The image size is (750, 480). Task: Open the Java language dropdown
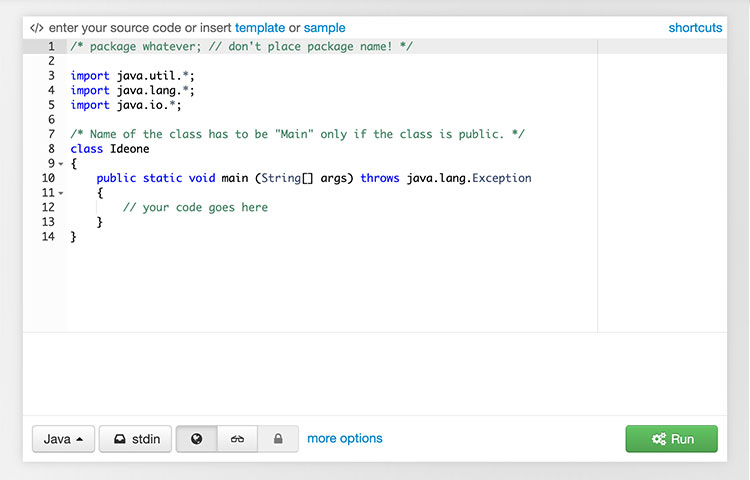[x=64, y=438]
